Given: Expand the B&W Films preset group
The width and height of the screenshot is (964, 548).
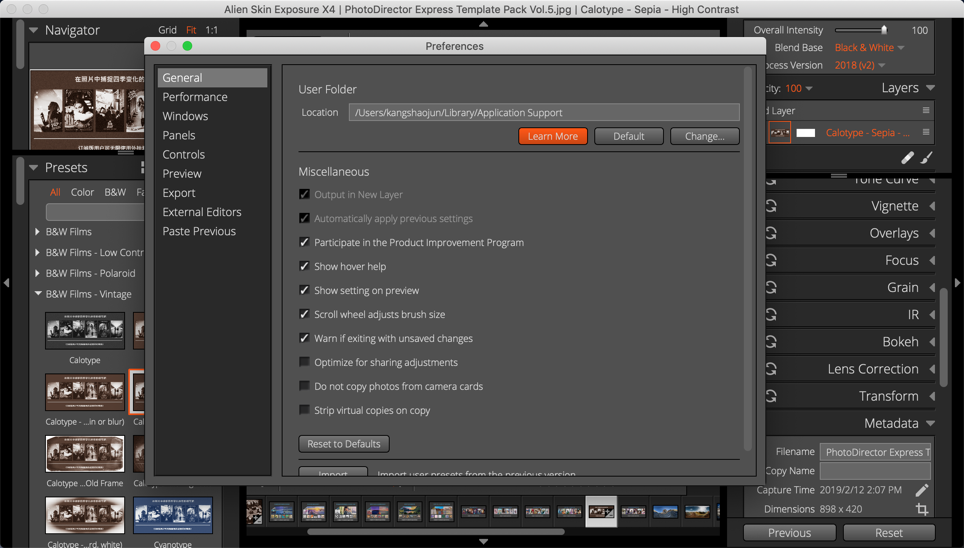Looking at the screenshot, I should click(x=38, y=232).
